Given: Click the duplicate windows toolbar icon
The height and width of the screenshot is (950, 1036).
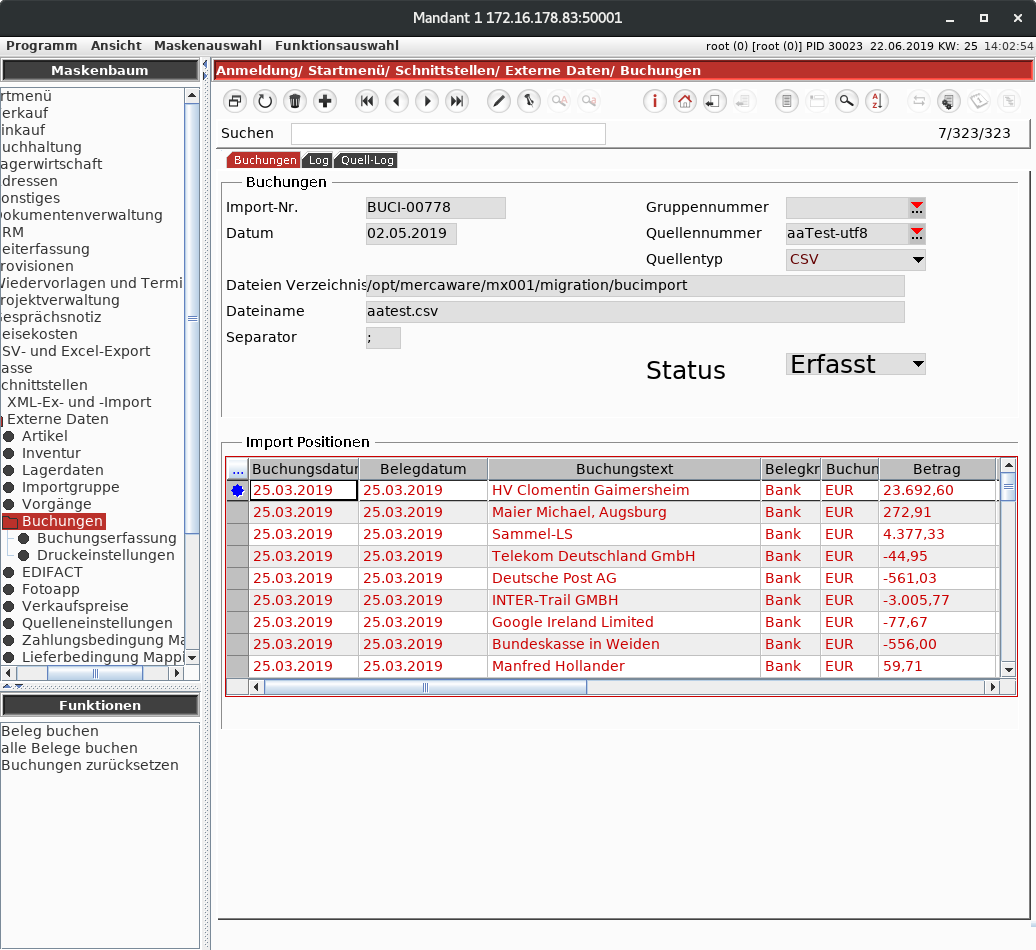Looking at the screenshot, I should [235, 101].
